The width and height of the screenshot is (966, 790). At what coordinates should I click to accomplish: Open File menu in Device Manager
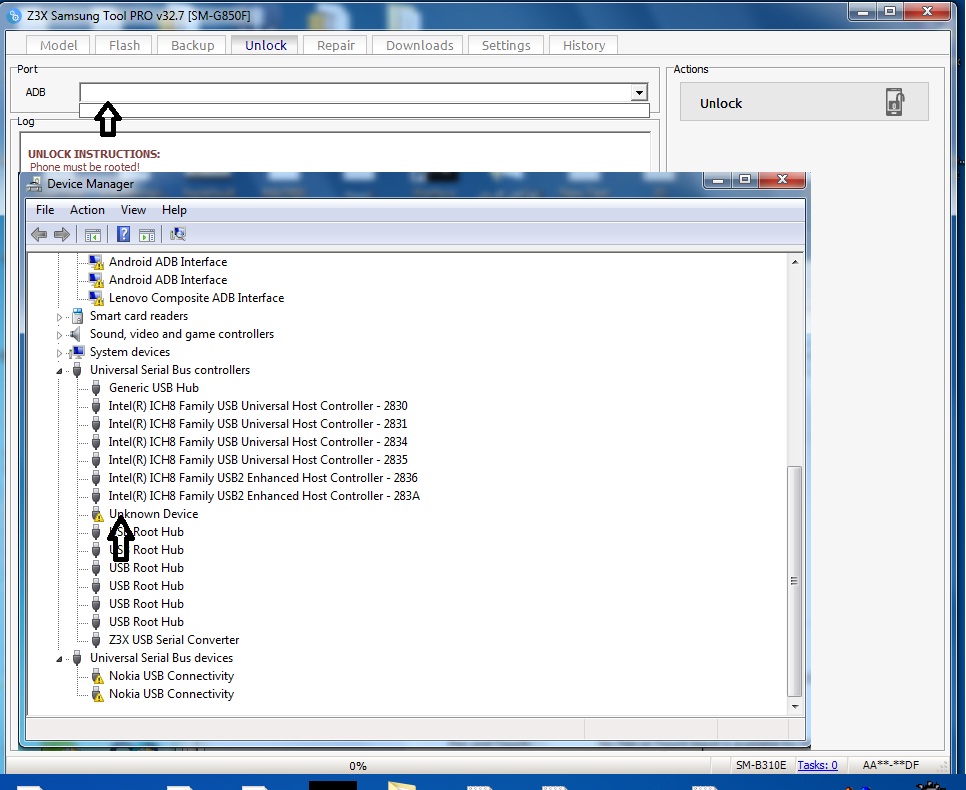click(x=45, y=210)
